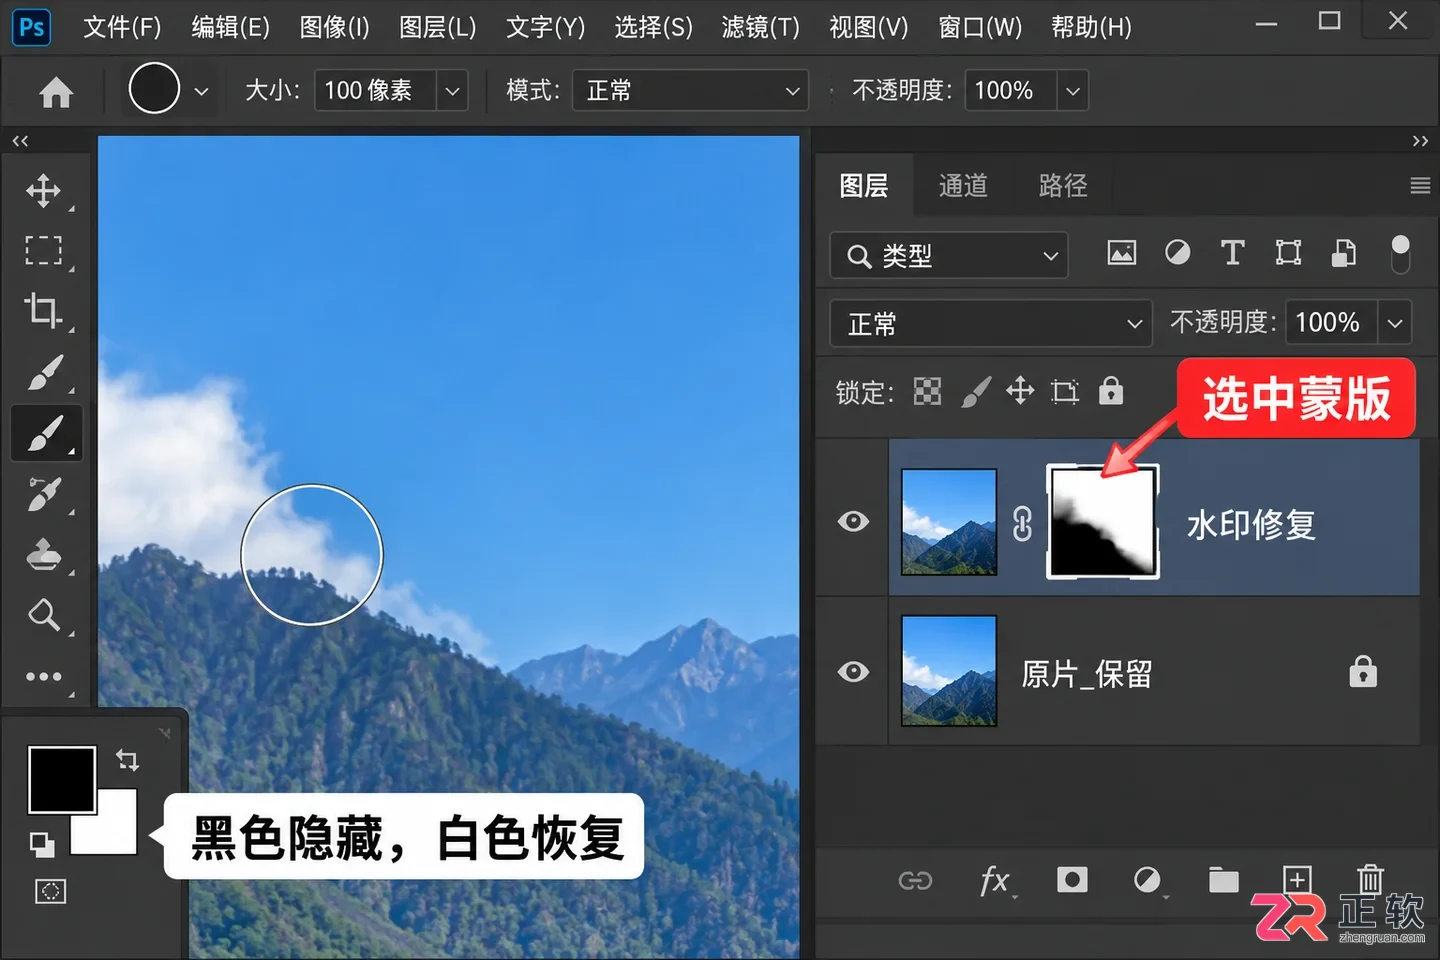Click the link layers icon at panel bottom
The width and height of the screenshot is (1440, 960).
915,881
